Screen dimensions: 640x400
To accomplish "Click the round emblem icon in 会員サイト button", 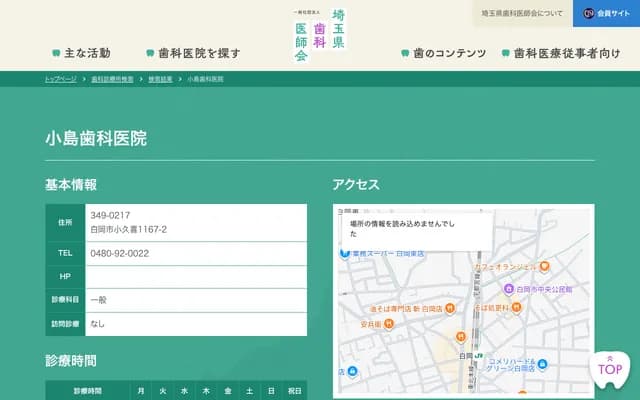I will pos(588,13).
